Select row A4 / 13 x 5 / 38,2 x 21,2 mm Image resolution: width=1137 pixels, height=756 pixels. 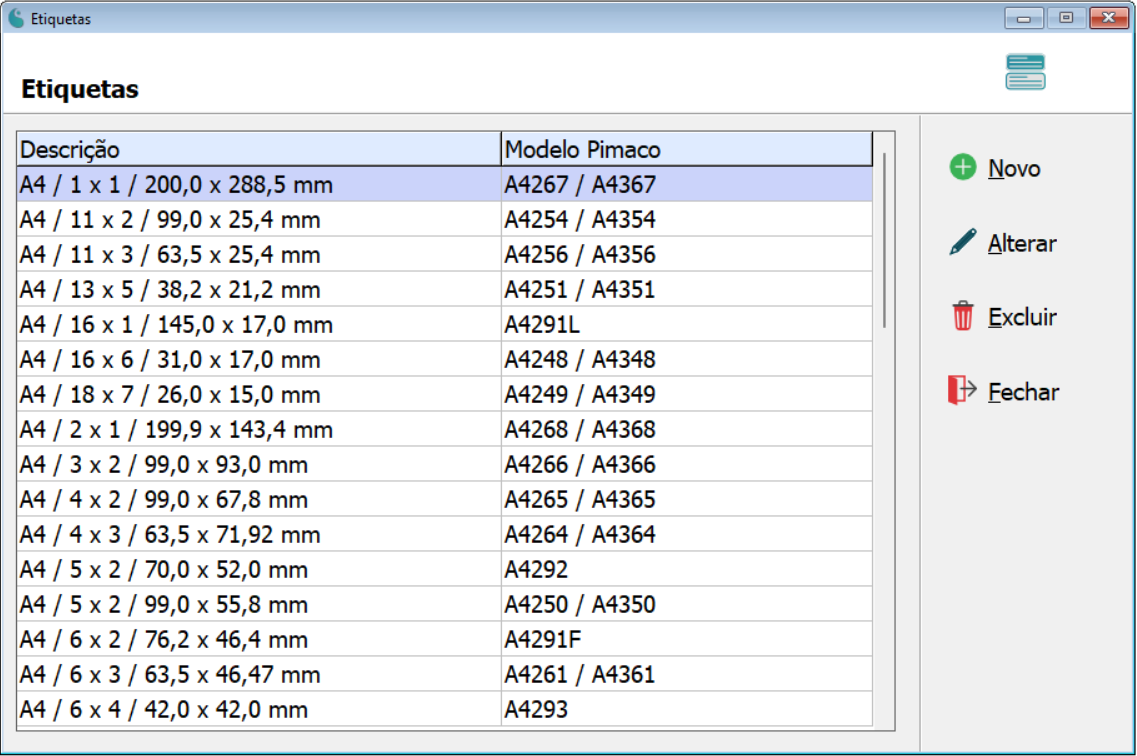(445, 289)
